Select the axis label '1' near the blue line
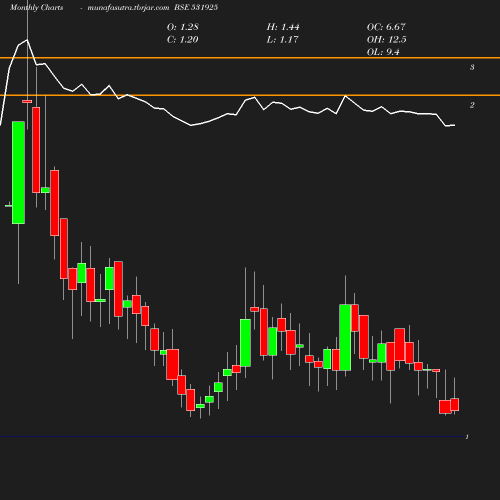The image size is (500, 500). pyautogui.click(x=467, y=437)
